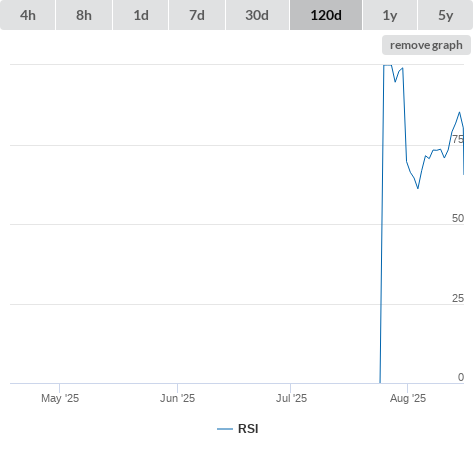Image resolution: width=474 pixels, height=455 pixels.
Task: Show the 1y time range
Action: click(390, 15)
